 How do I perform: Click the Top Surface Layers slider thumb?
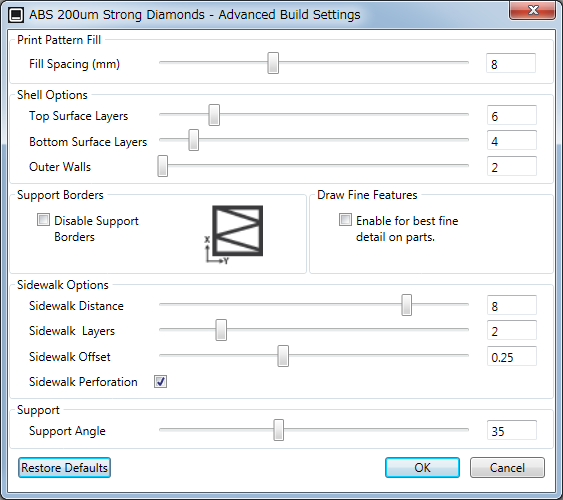point(214,115)
